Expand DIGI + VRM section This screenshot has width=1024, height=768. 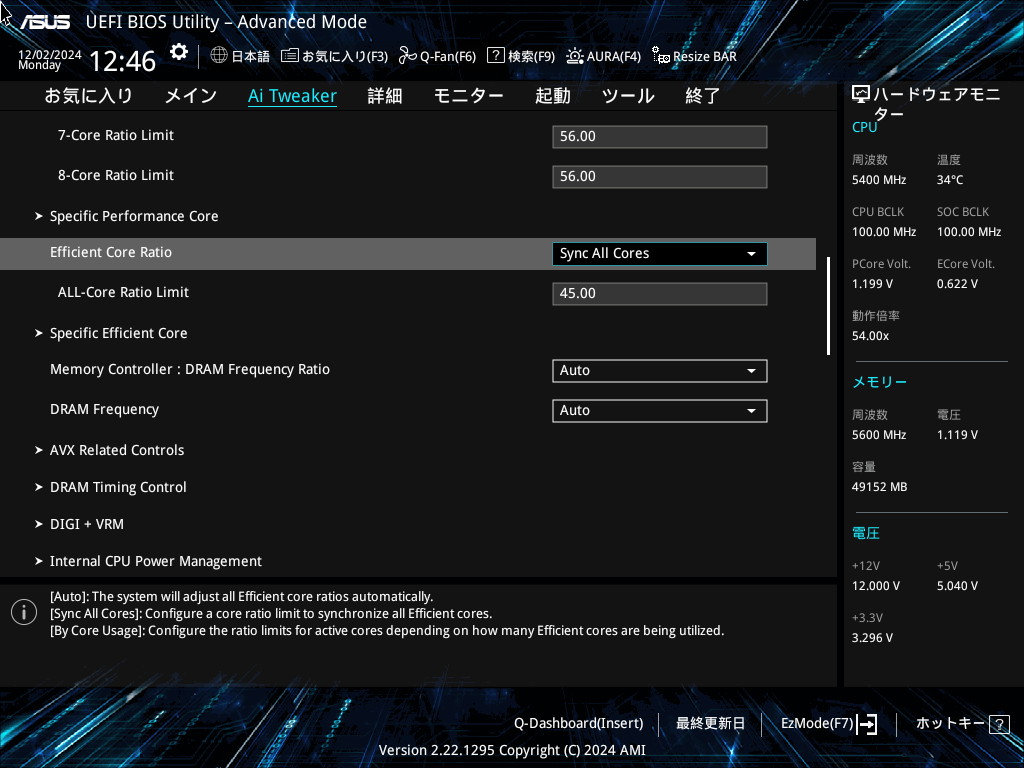[x=87, y=524]
